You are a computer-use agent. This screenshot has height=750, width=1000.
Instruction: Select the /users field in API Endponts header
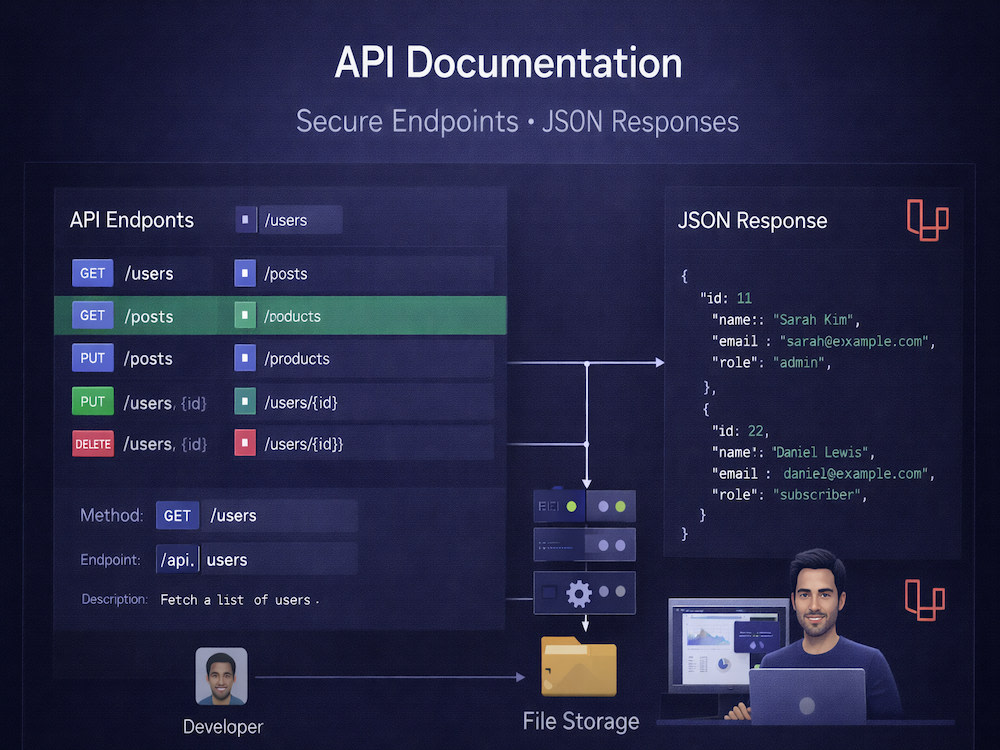click(300, 220)
